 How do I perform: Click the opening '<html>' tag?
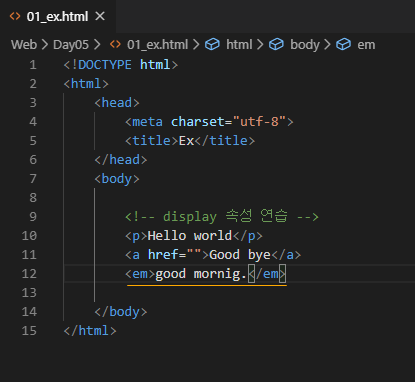86,84
